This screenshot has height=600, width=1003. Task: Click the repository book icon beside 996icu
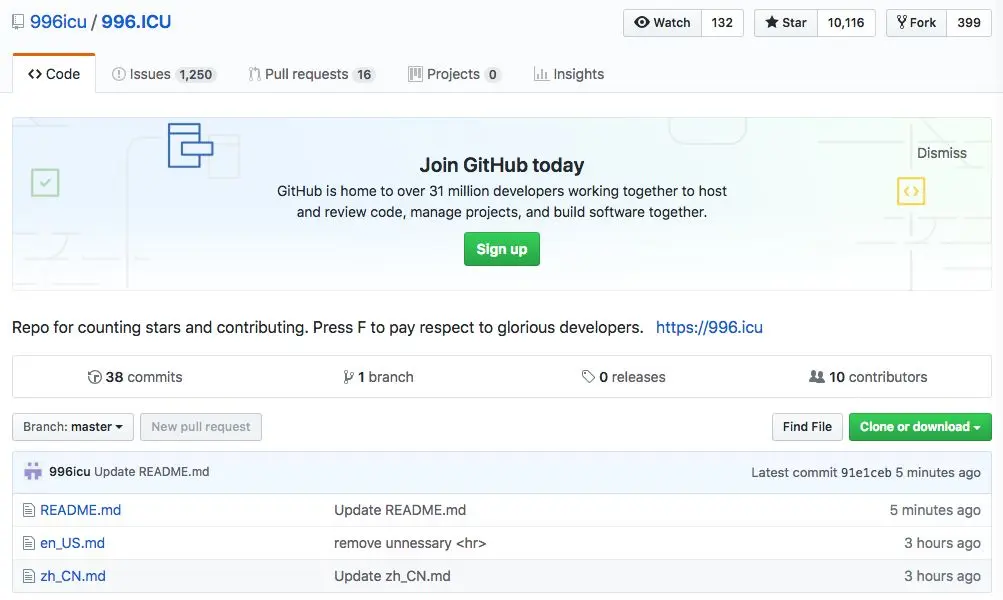18,22
